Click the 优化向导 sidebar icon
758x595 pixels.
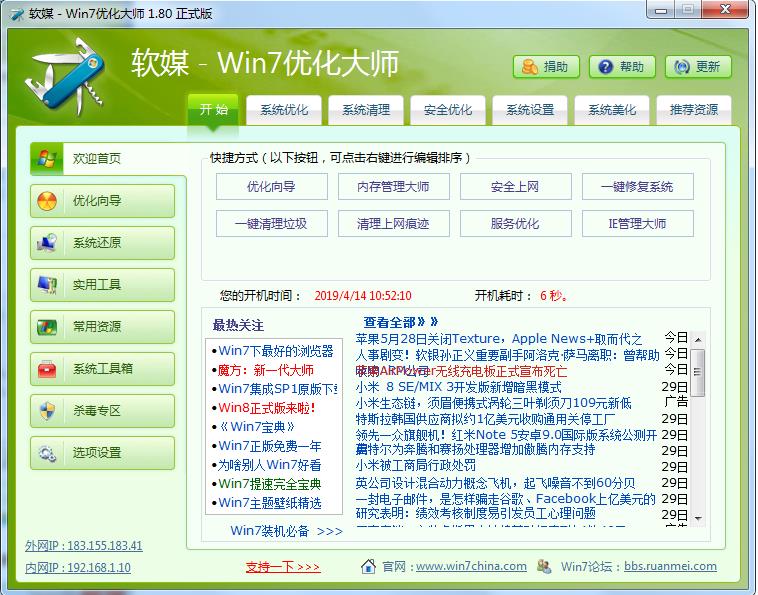[47, 201]
